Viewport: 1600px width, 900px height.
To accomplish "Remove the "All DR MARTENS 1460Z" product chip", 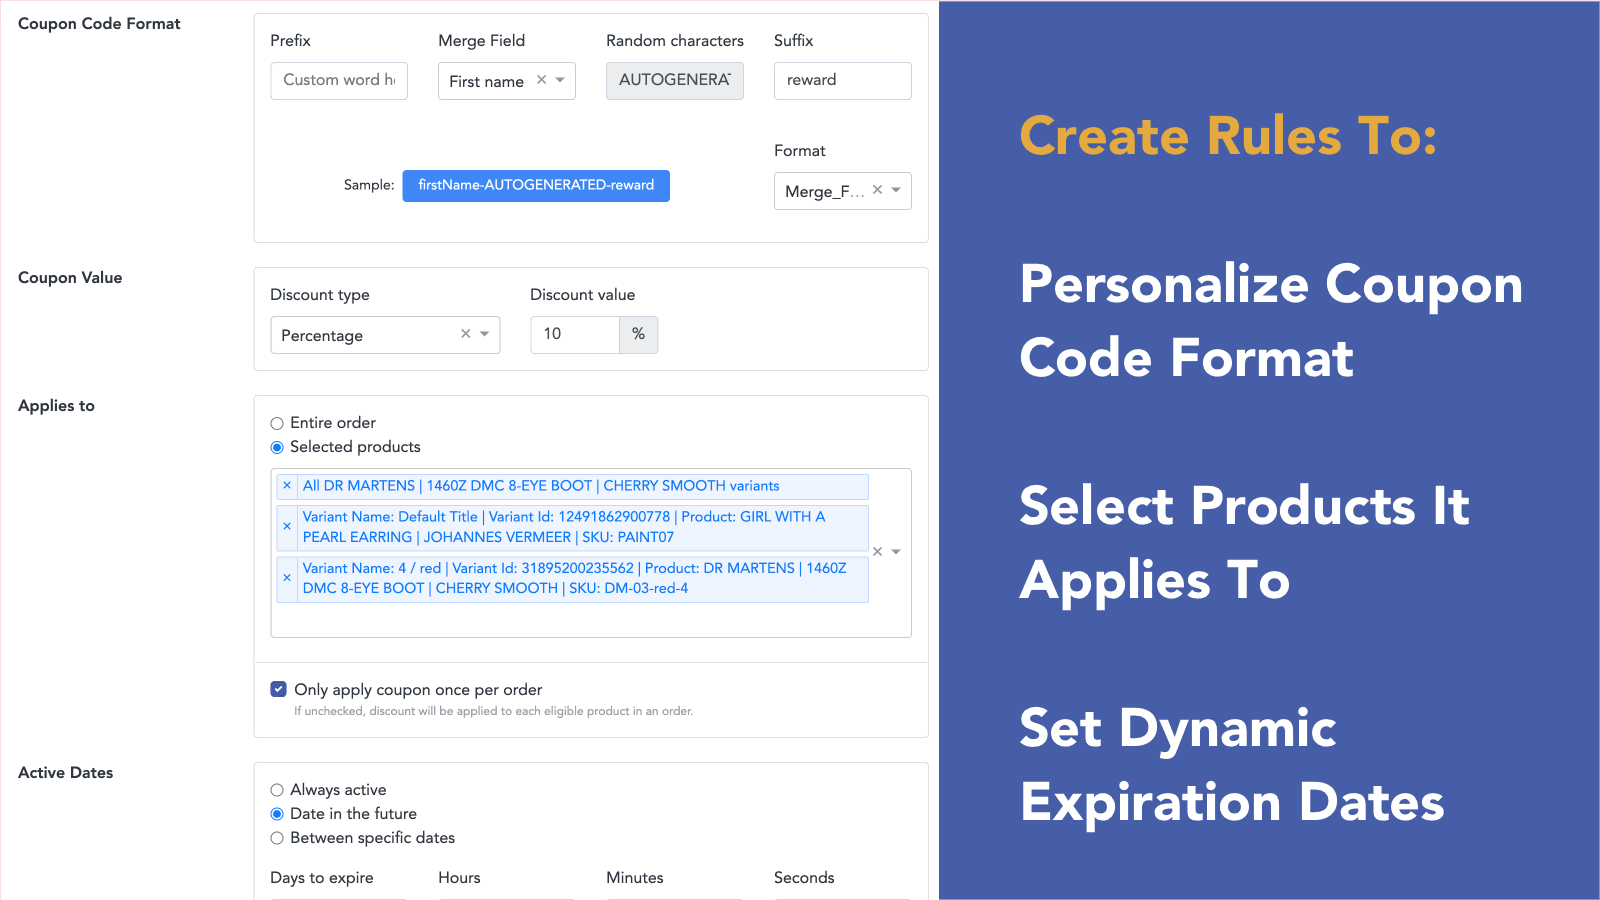I will click(x=287, y=486).
